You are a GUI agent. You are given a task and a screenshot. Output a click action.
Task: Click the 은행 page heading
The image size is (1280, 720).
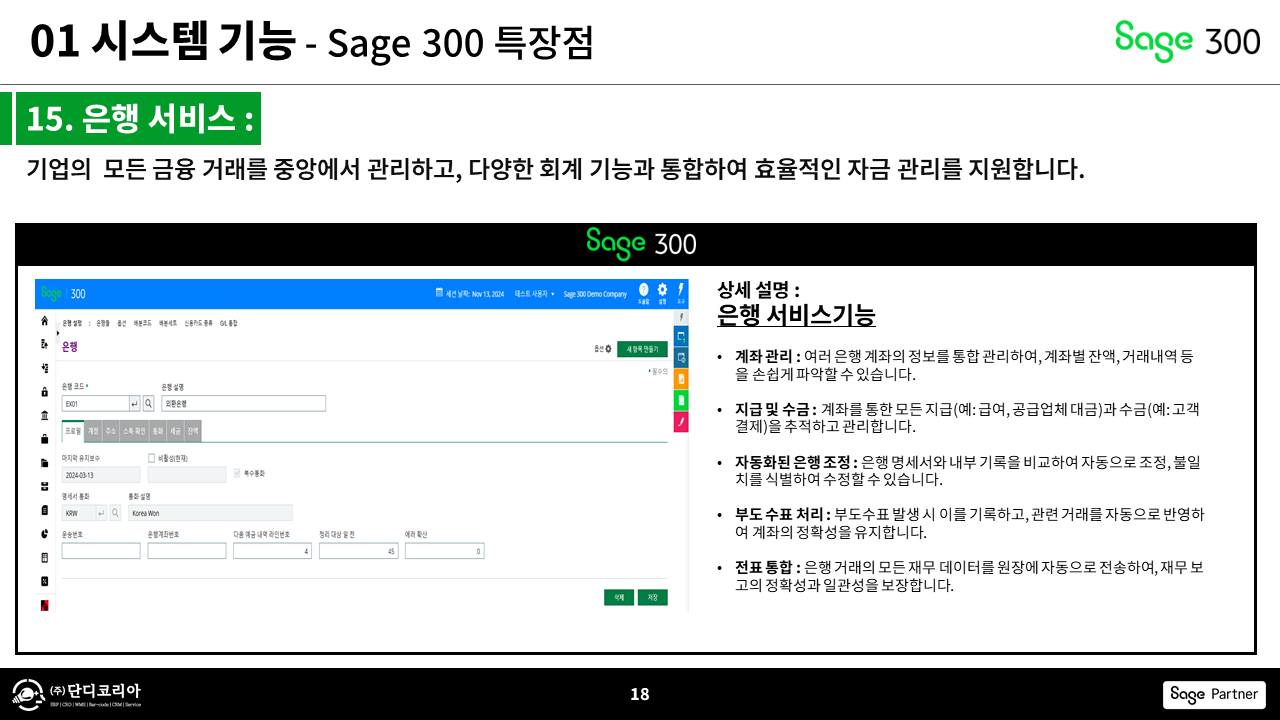[x=70, y=346]
